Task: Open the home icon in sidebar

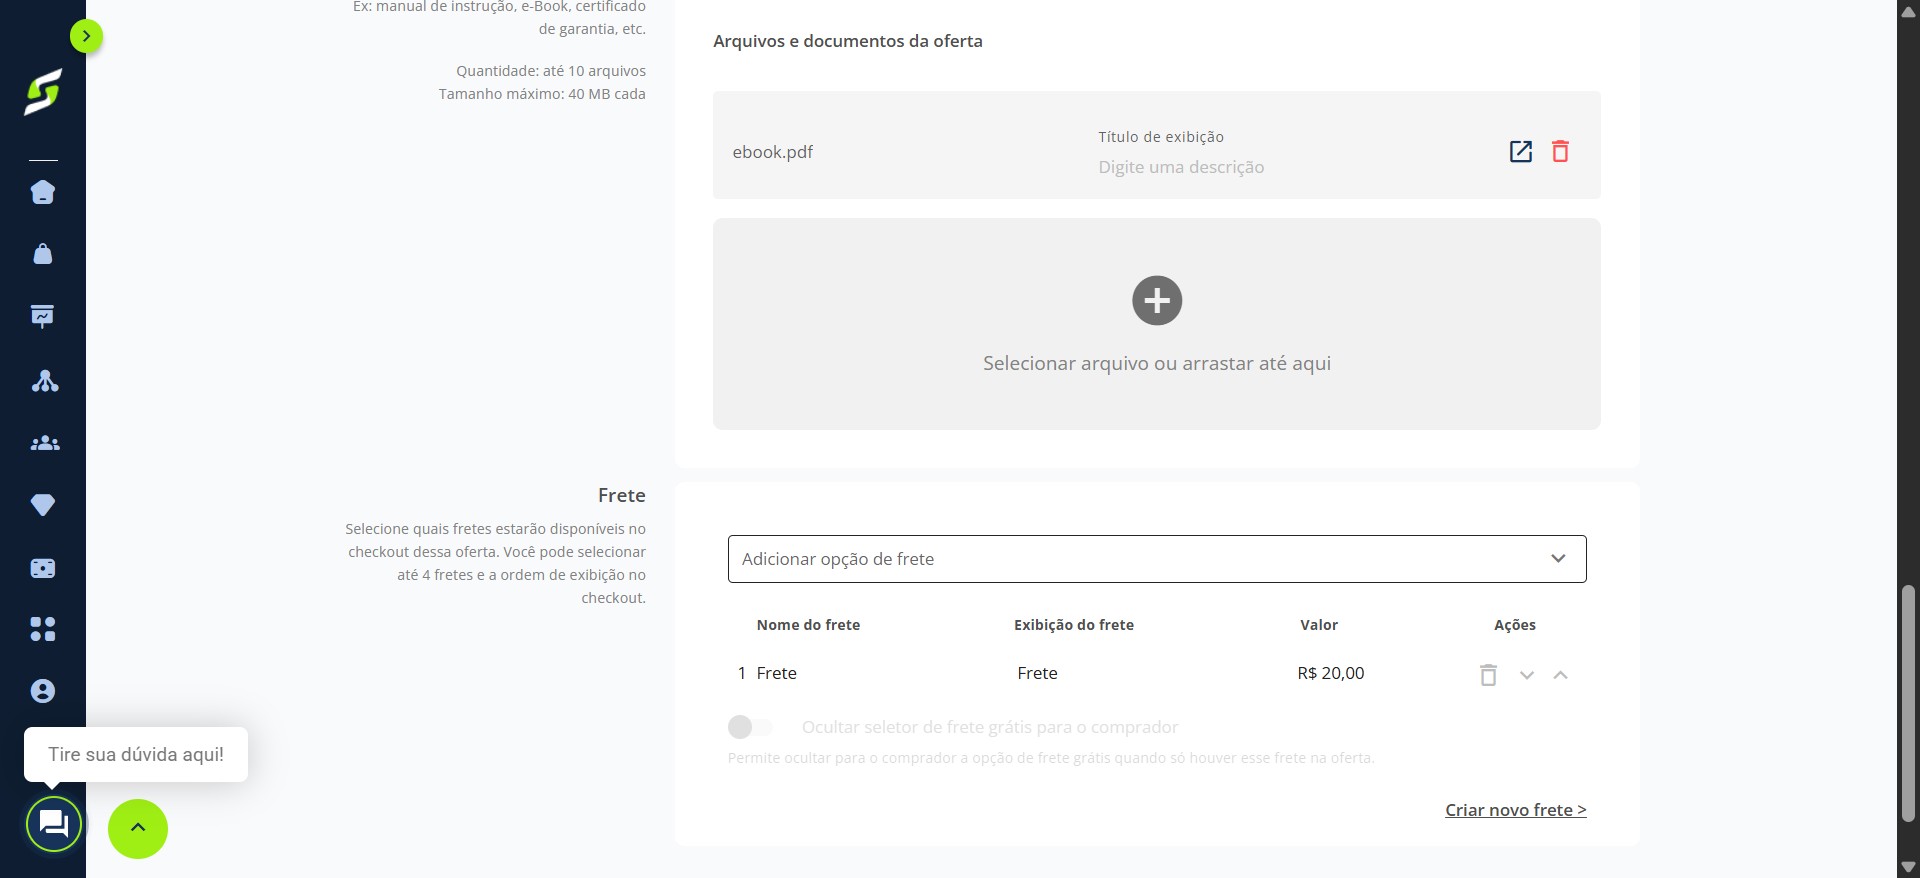Action: pos(43,192)
